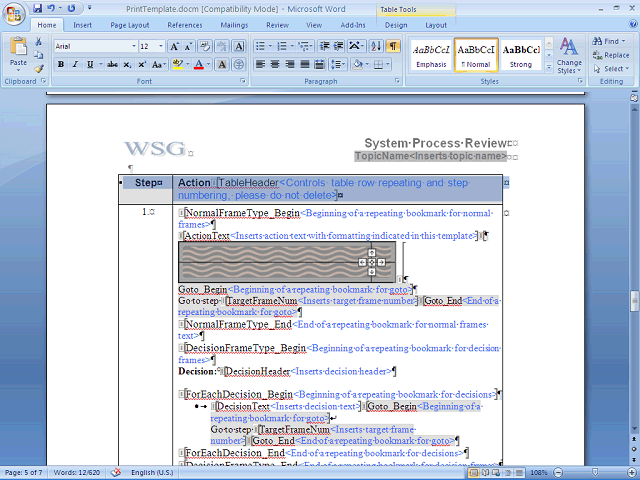Apply character shading

(x=222, y=64)
